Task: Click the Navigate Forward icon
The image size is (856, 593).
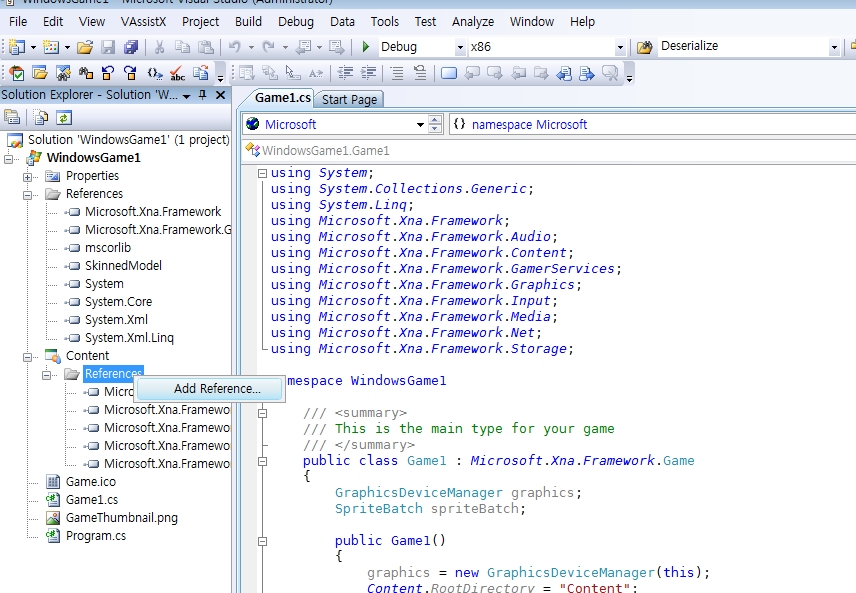Action: click(337, 47)
